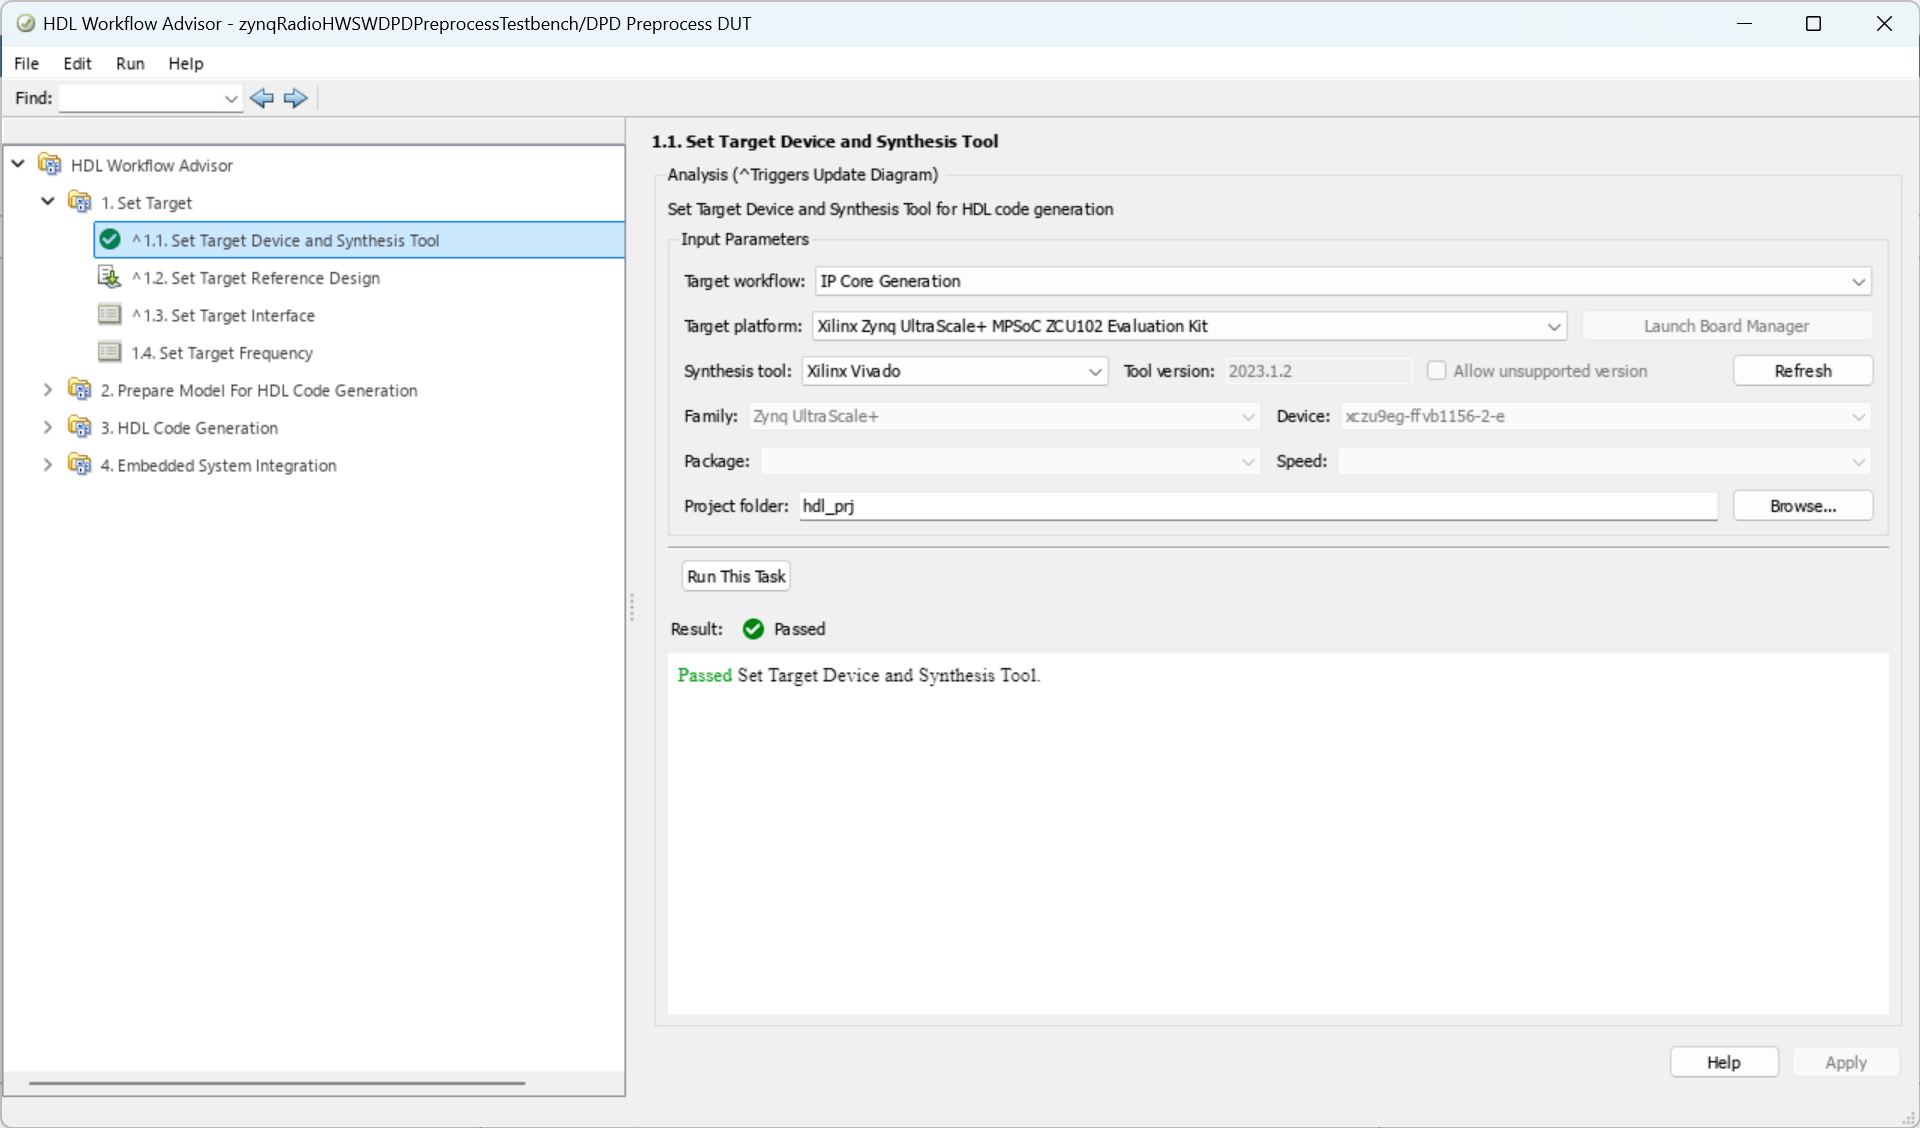Viewport: 1920px width, 1128px height.
Task: Expand Prepare Model For HDL Code Generation
Action: click(x=47, y=390)
